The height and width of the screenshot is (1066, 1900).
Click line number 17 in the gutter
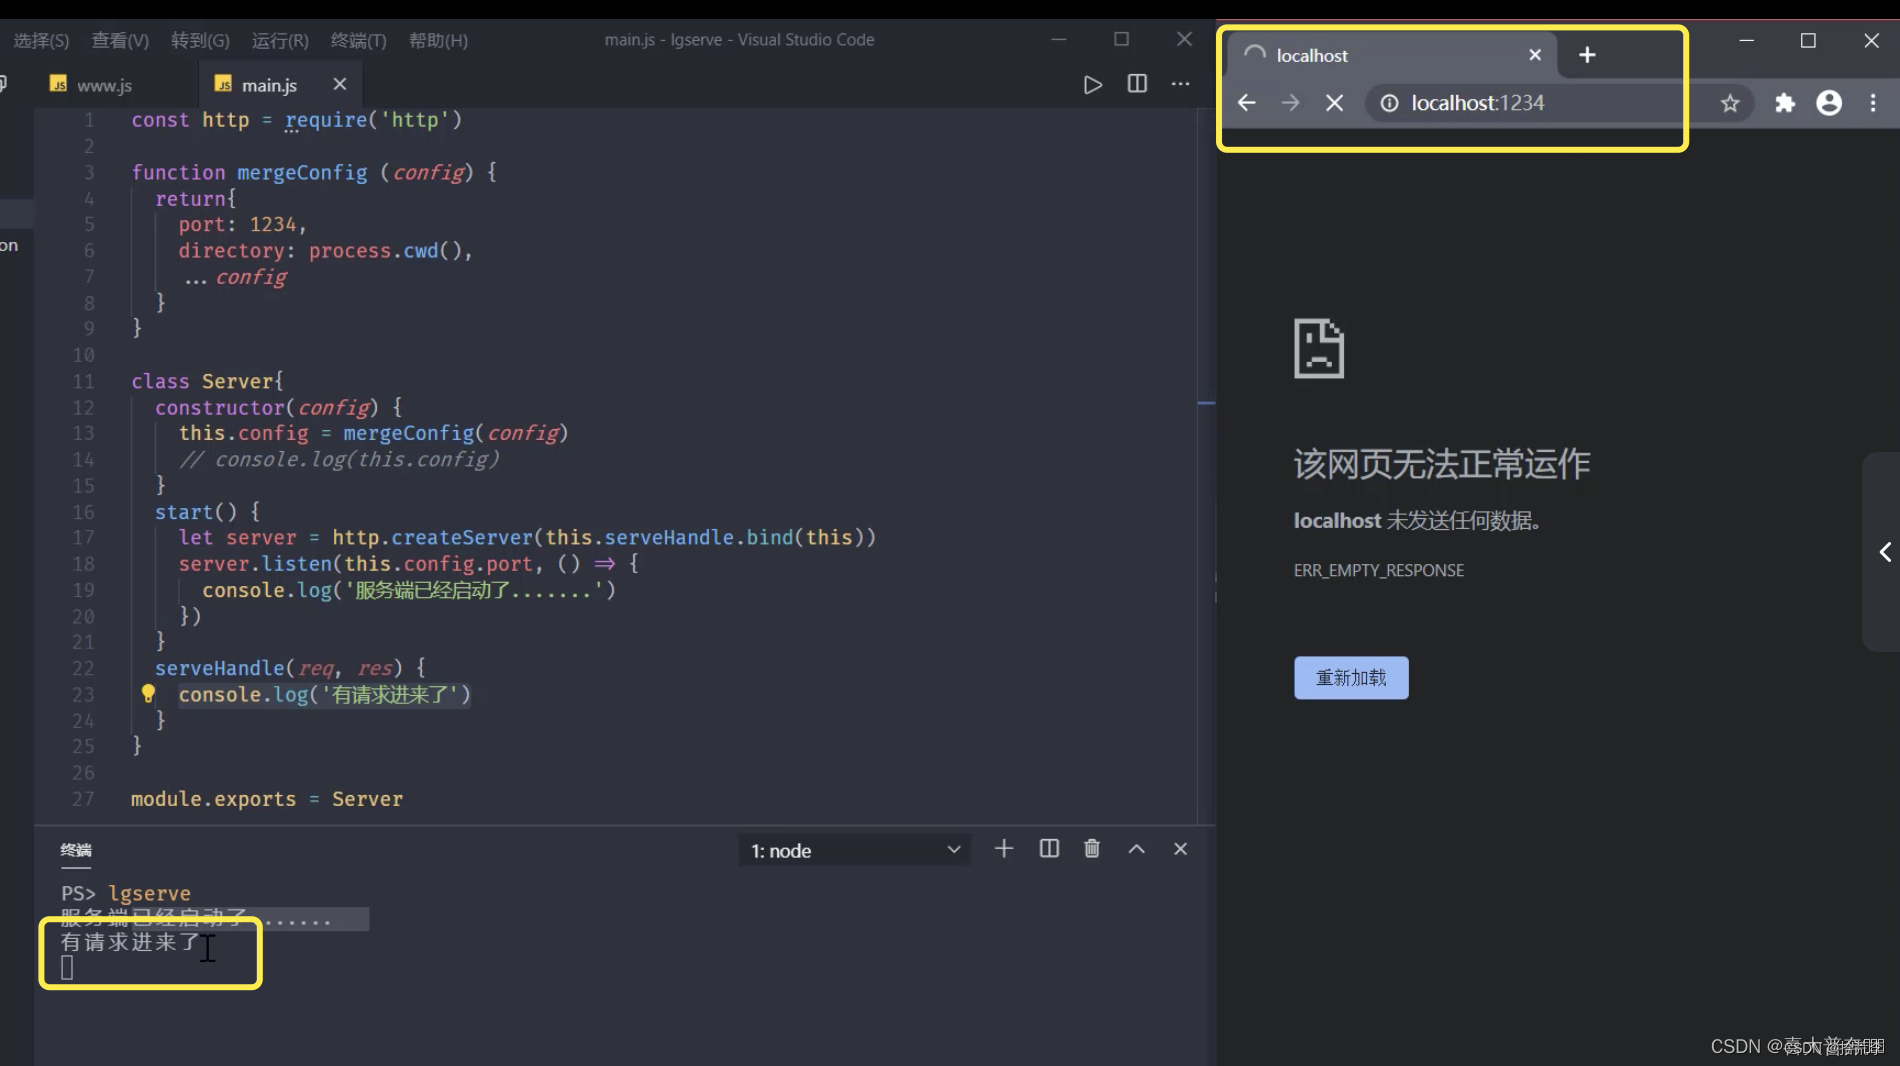[x=84, y=537]
